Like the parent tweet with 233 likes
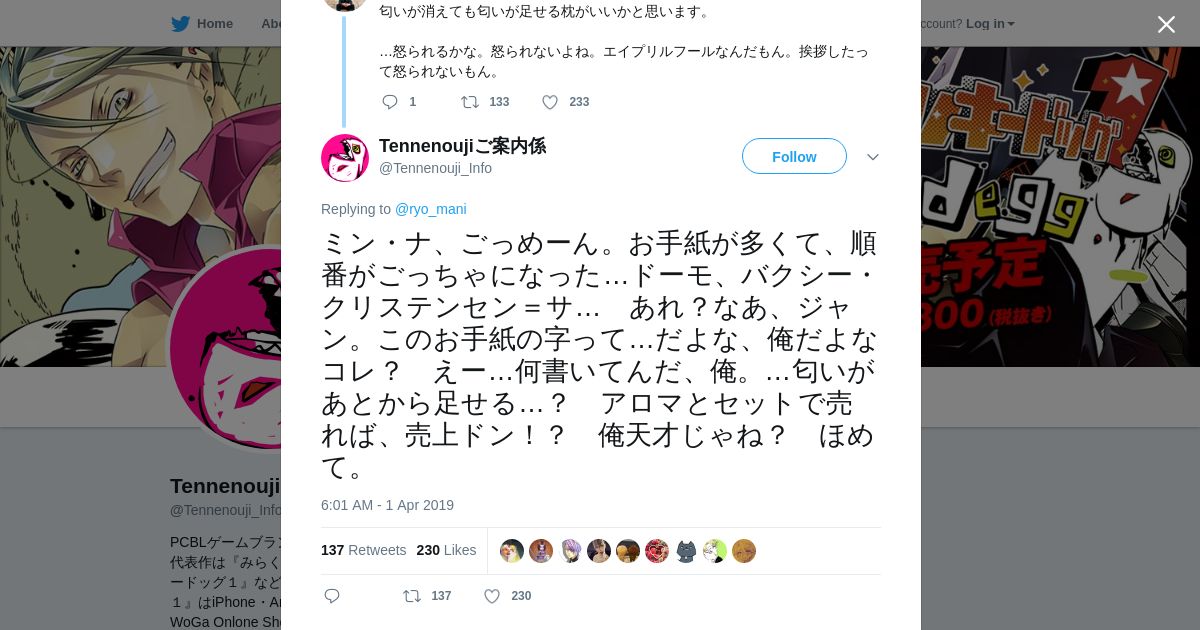The height and width of the screenshot is (630, 1200). click(x=550, y=102)
